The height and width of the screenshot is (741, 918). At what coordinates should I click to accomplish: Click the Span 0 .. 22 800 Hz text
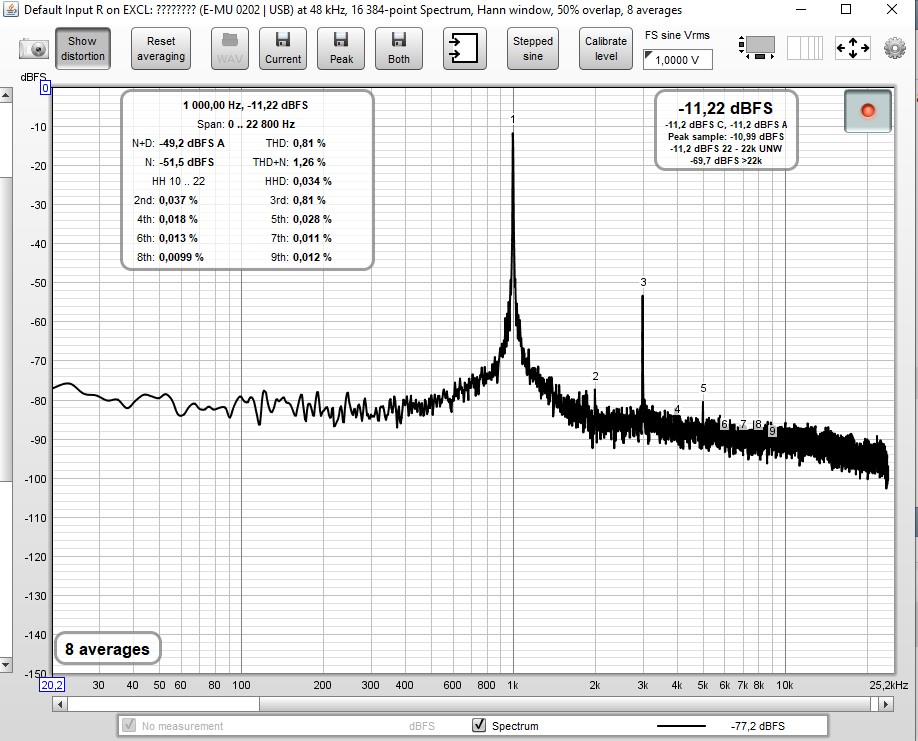click(x=246, y=124)
